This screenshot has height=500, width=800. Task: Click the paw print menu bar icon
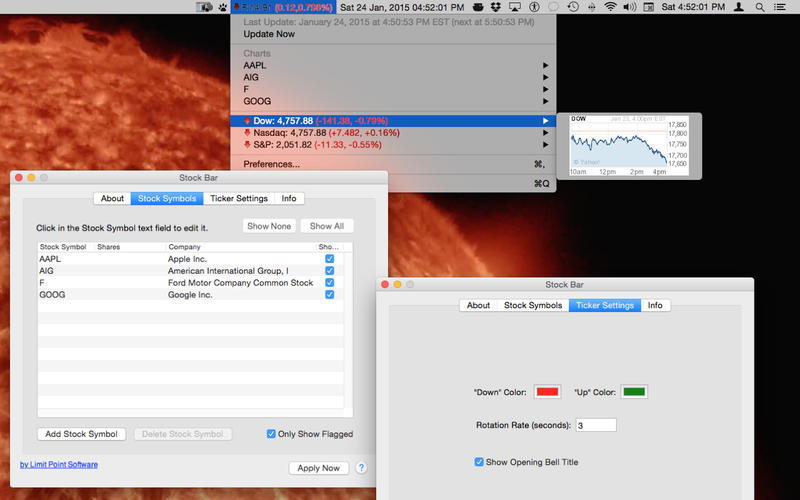click(x=223, y=7)
